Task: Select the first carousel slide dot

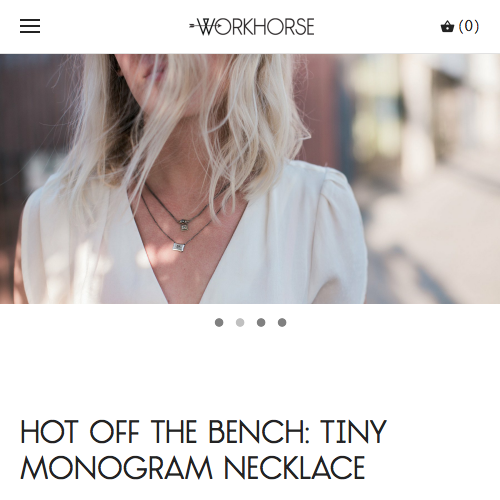Action: pos(219,322)
